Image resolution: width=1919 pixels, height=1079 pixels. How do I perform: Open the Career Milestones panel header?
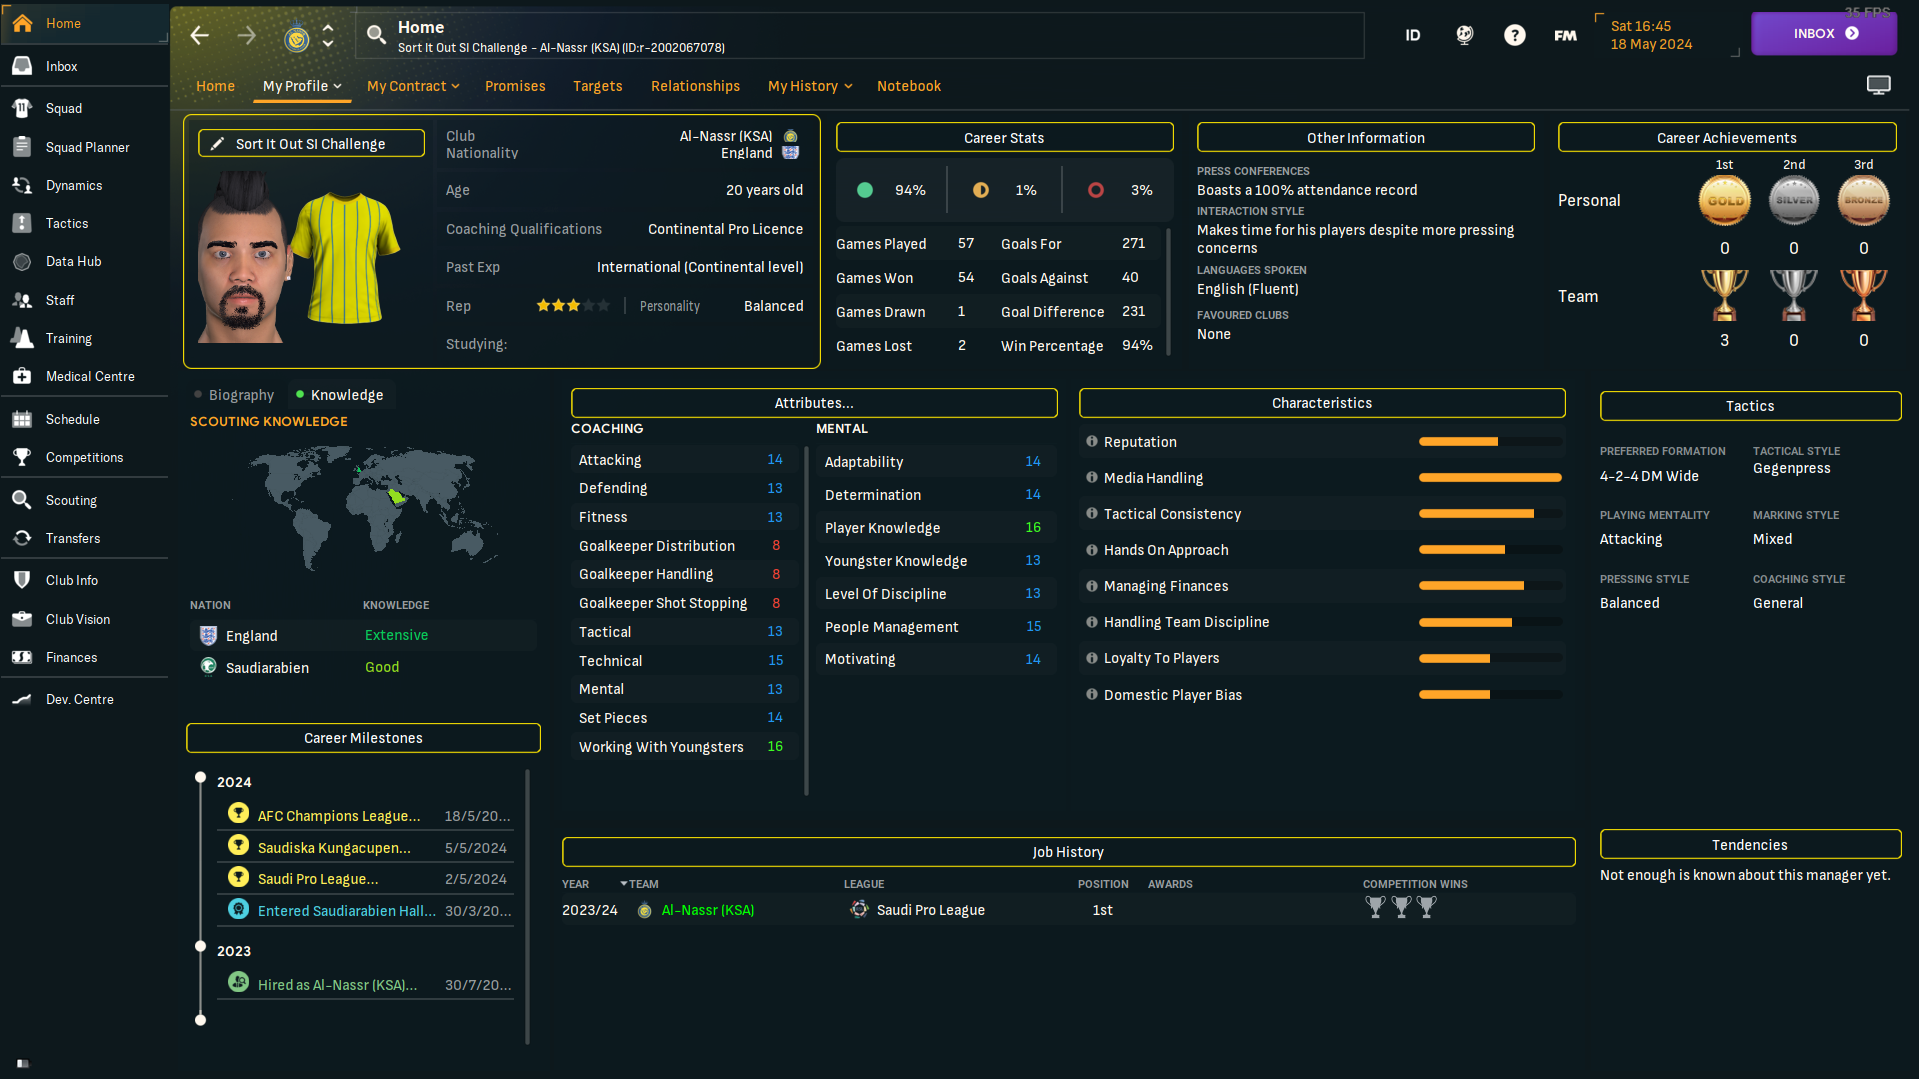tap(363, 738)
